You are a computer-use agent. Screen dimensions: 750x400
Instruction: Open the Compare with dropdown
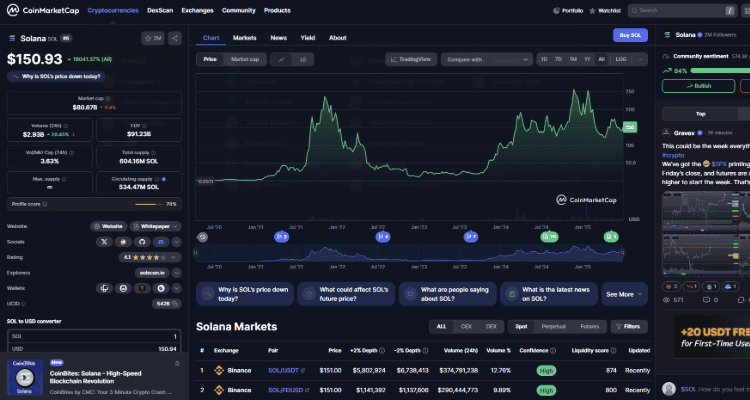tap(482, 59)
